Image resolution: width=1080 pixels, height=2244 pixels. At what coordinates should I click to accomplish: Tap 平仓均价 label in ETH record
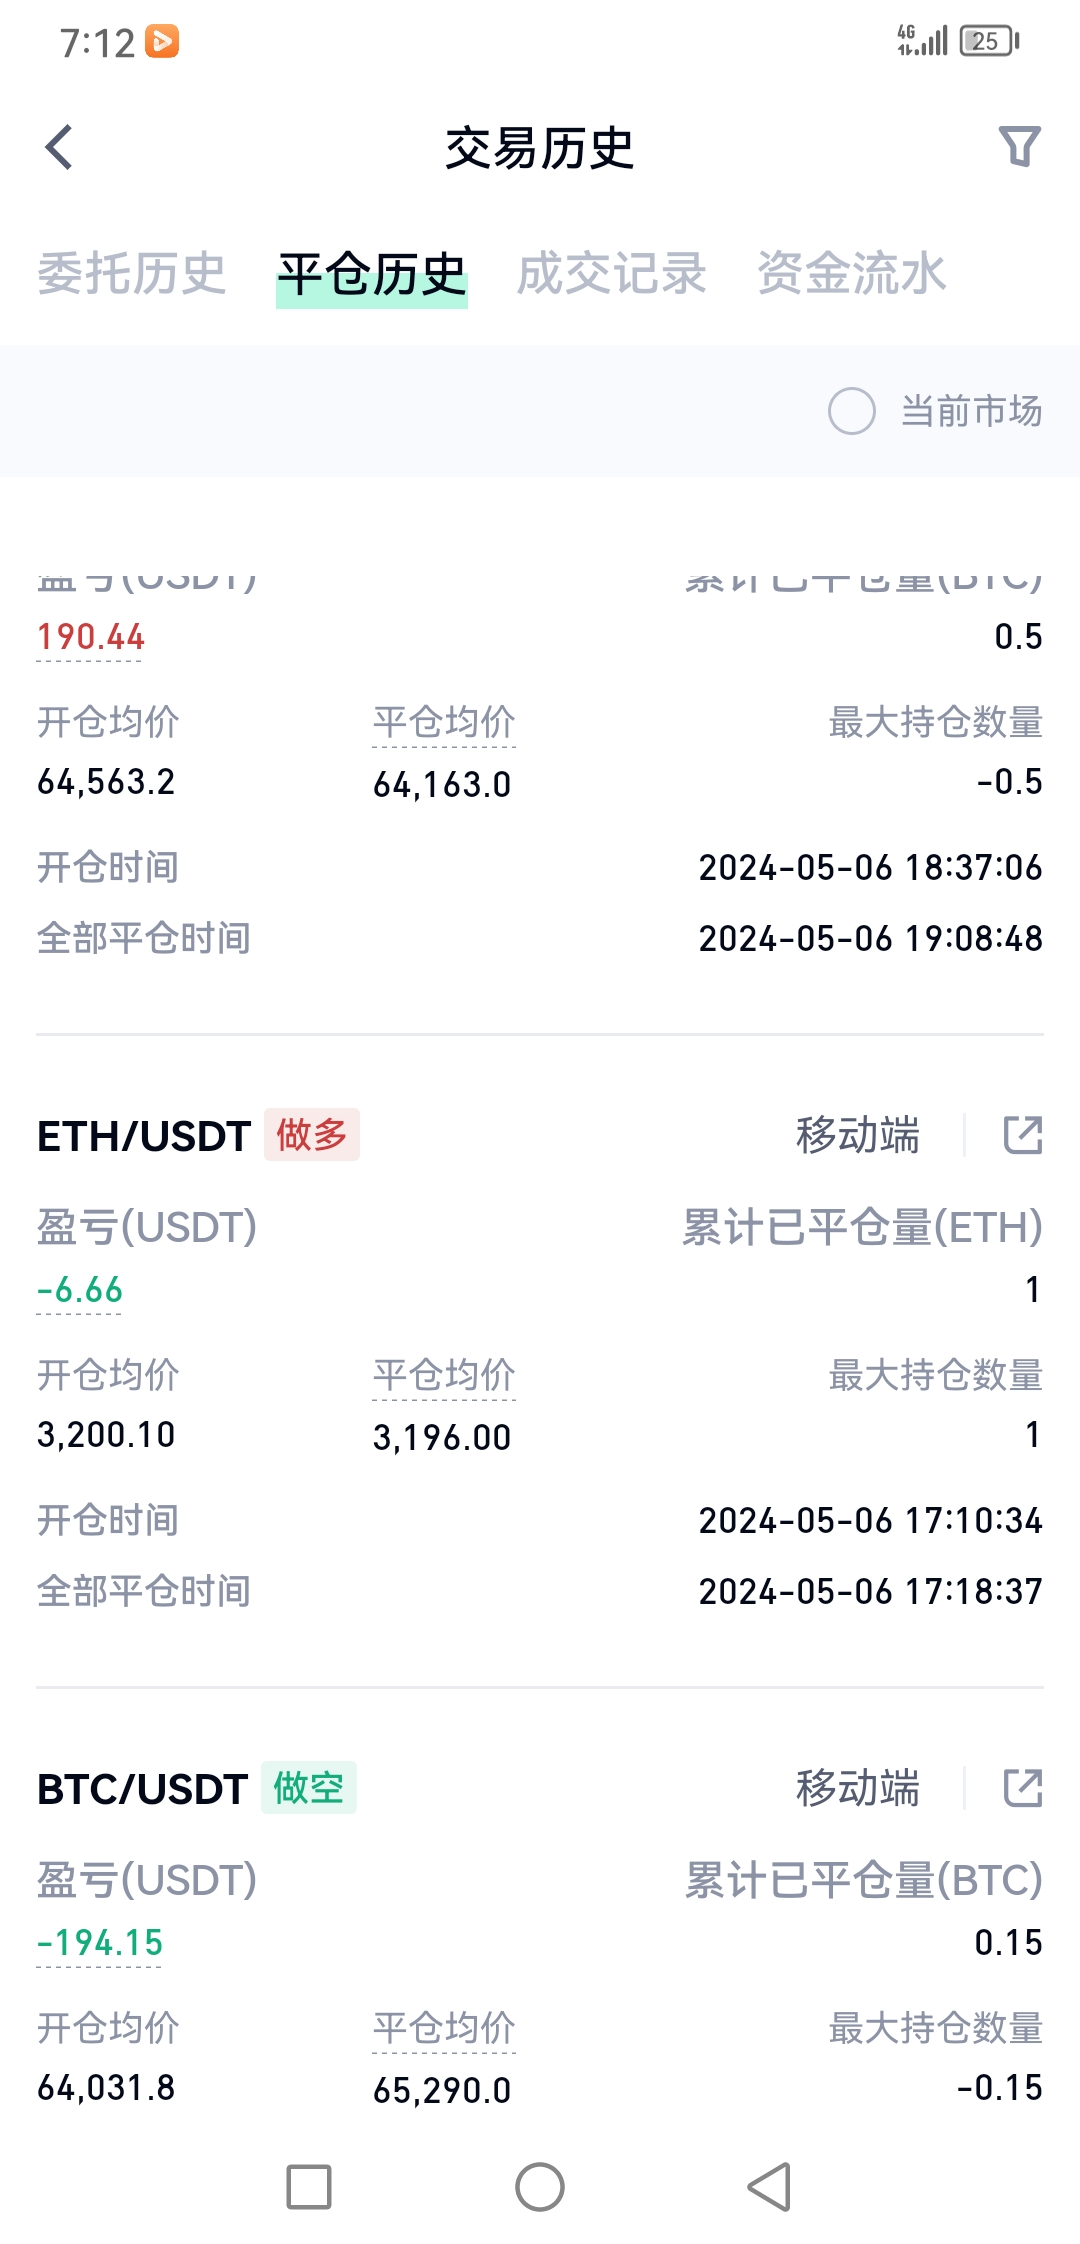(444, 1376)
